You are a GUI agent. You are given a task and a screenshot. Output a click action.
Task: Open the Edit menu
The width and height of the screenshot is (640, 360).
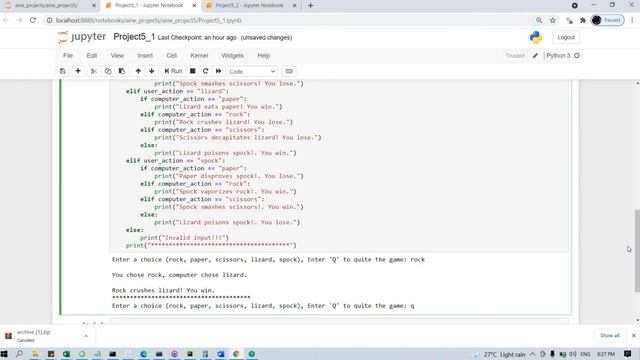click(x=92, y=56)
